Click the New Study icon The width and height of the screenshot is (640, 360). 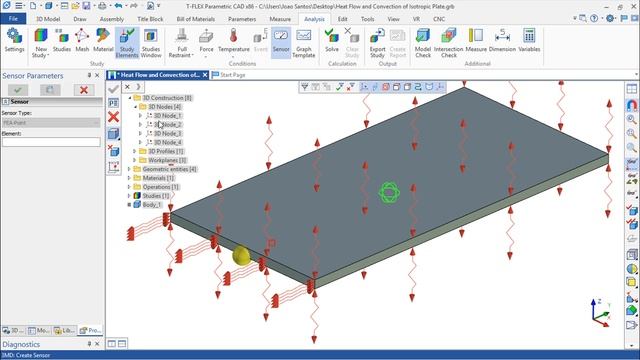point(41,43)
